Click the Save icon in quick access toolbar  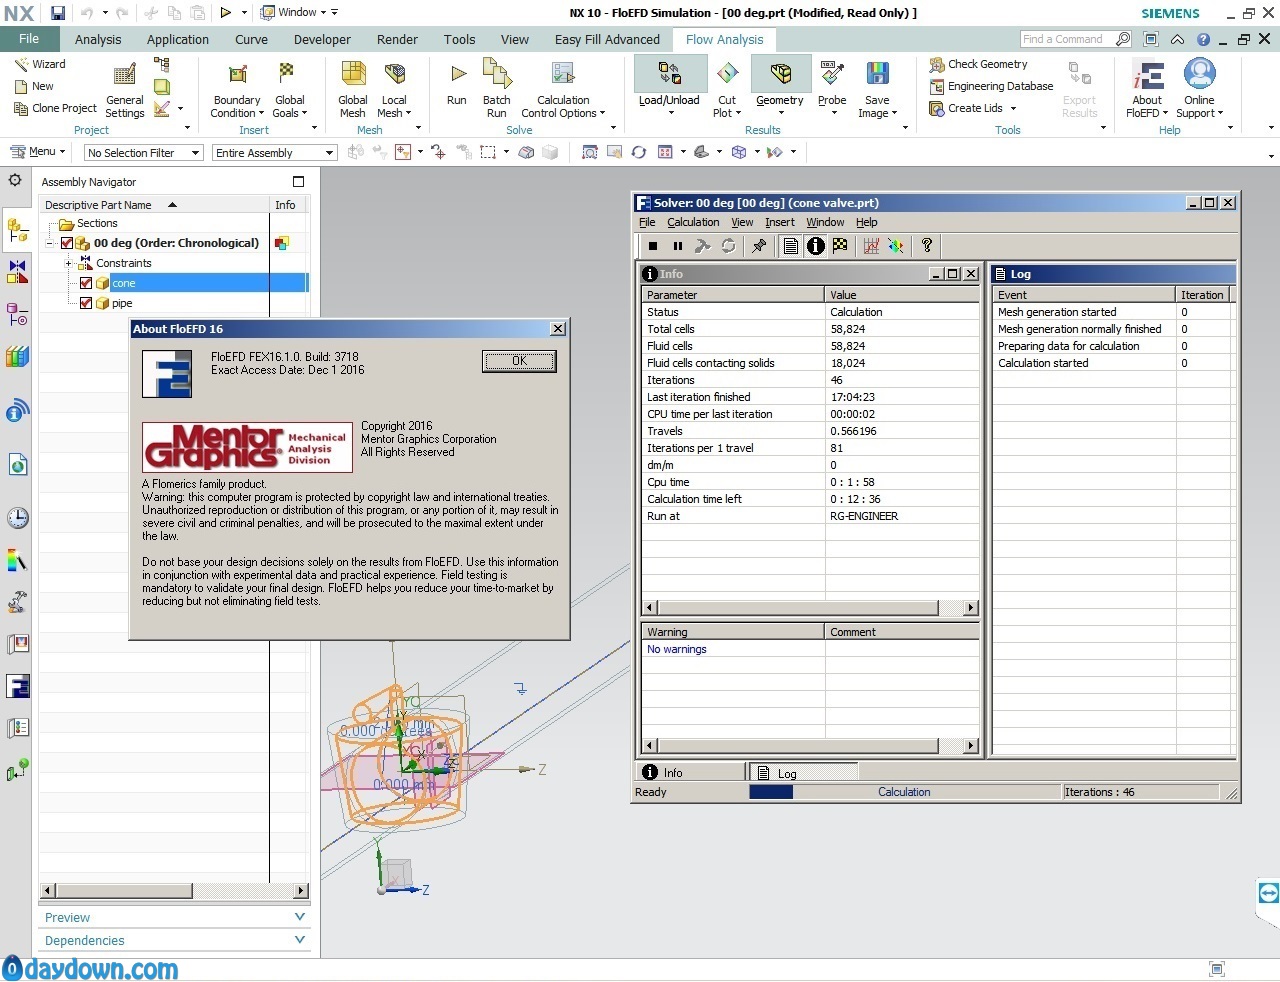(x=58, y=13)
